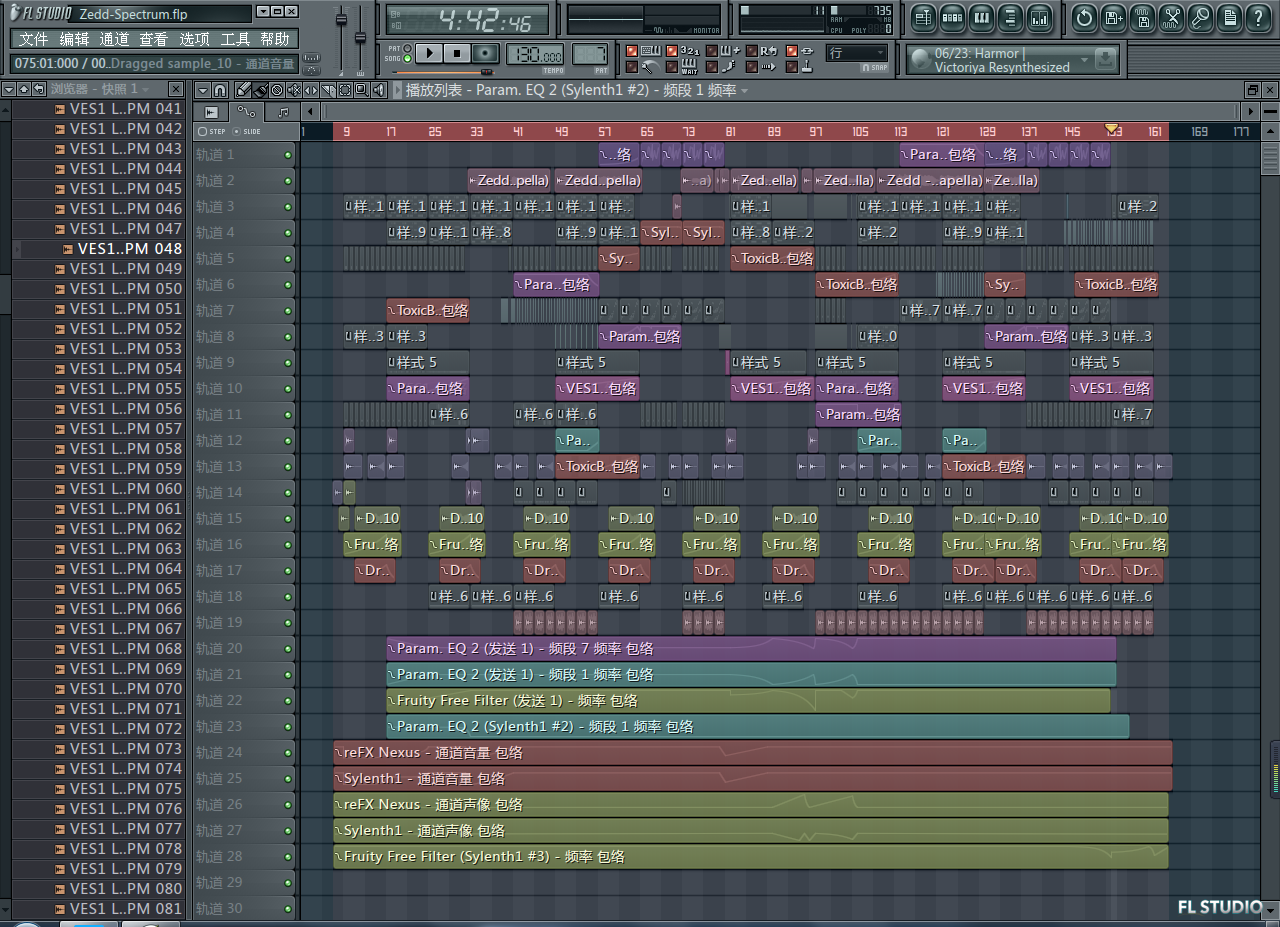Switch to the automation clip tab in playlist
The width and height of the screenshot is (1280, 927).
[x=247, y=111]
